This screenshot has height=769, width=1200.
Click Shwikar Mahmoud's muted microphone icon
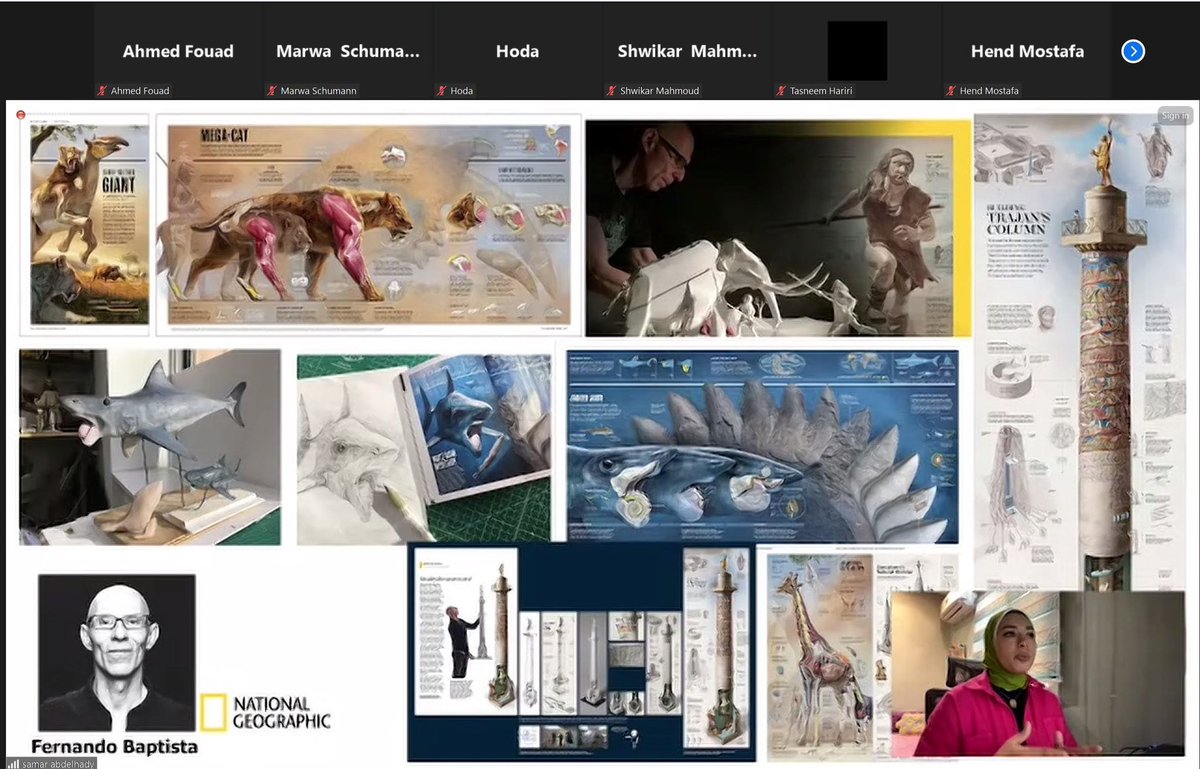610,91
